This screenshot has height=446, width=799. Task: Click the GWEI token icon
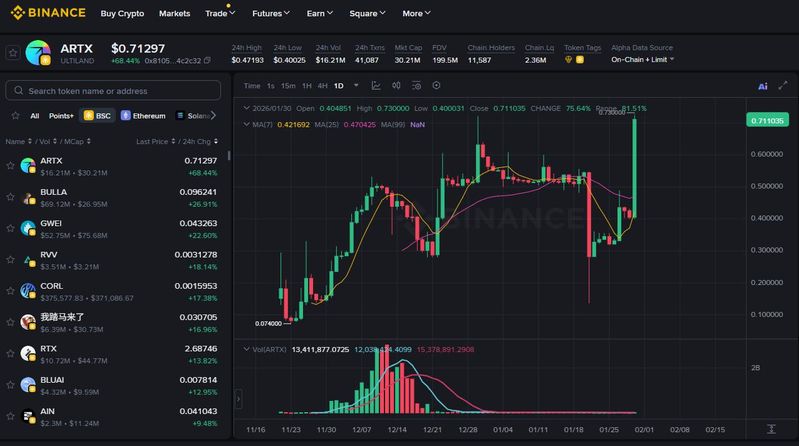click(x=28, y=227)
